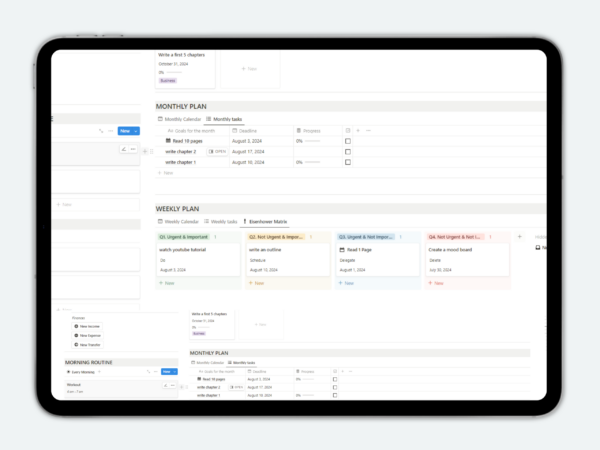The height and width of the screenshot is (450, 600).
Task: Open the watch youtube tutorial card
Action: tap(198, 260)
